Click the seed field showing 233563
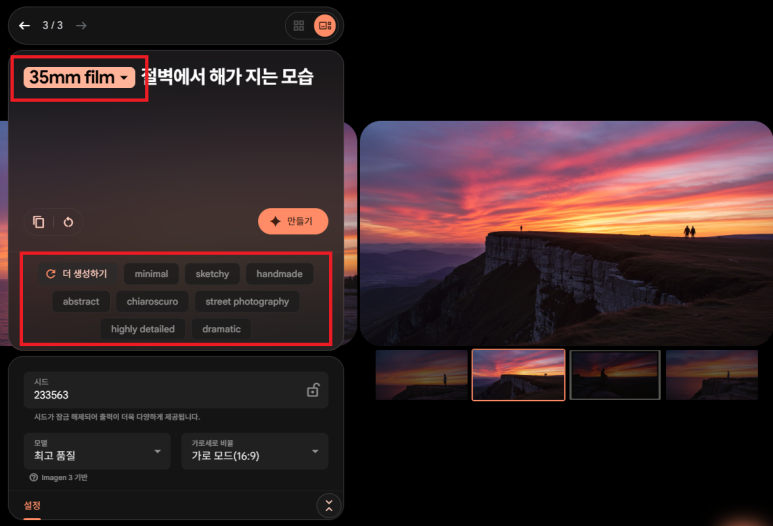 click(x=176, y=390)
